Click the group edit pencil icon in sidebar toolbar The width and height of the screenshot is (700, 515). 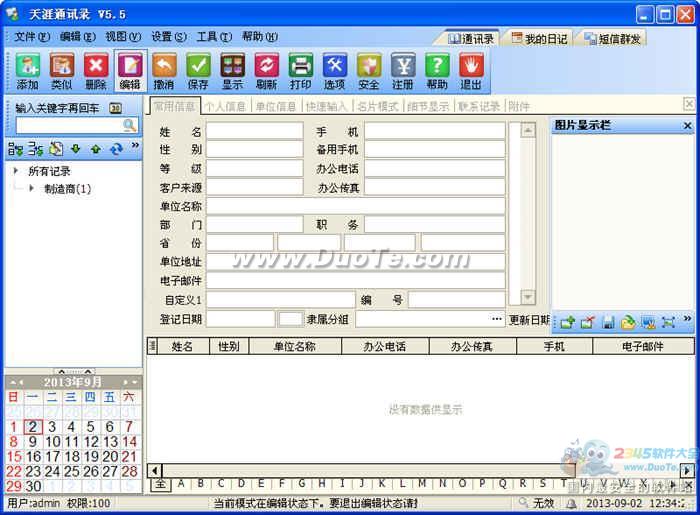coord(56,149)
